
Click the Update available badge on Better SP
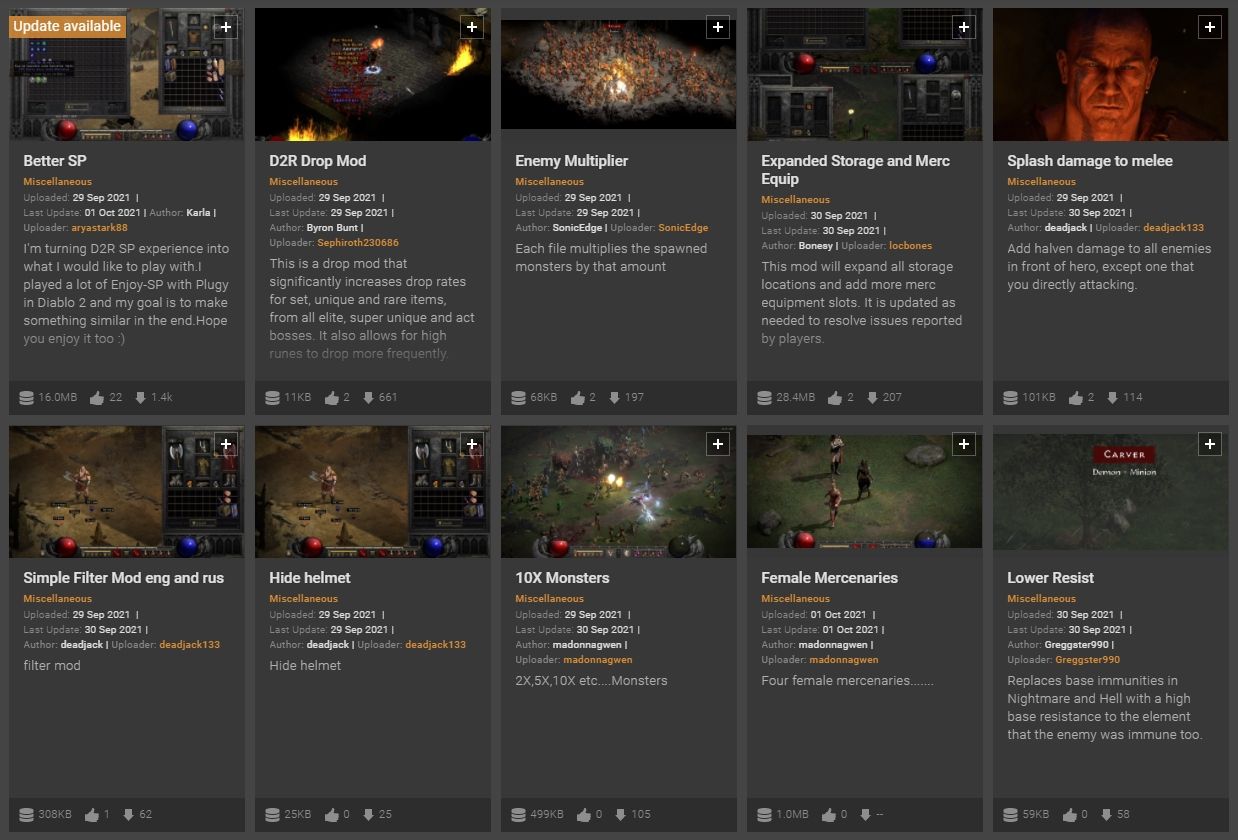(67, 26)
